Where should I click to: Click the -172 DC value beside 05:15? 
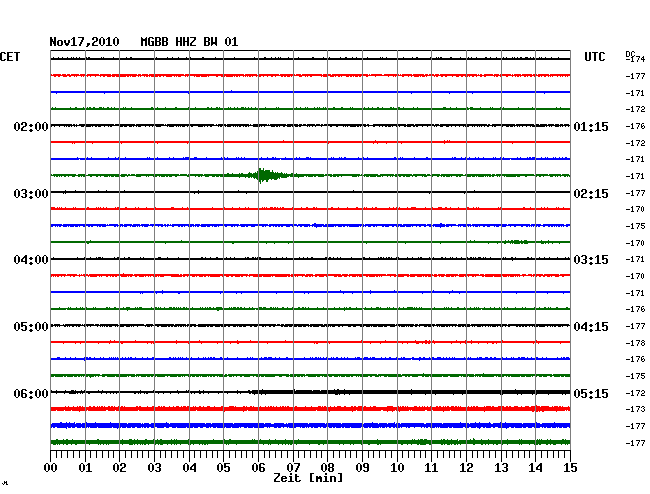pos(635,393)
